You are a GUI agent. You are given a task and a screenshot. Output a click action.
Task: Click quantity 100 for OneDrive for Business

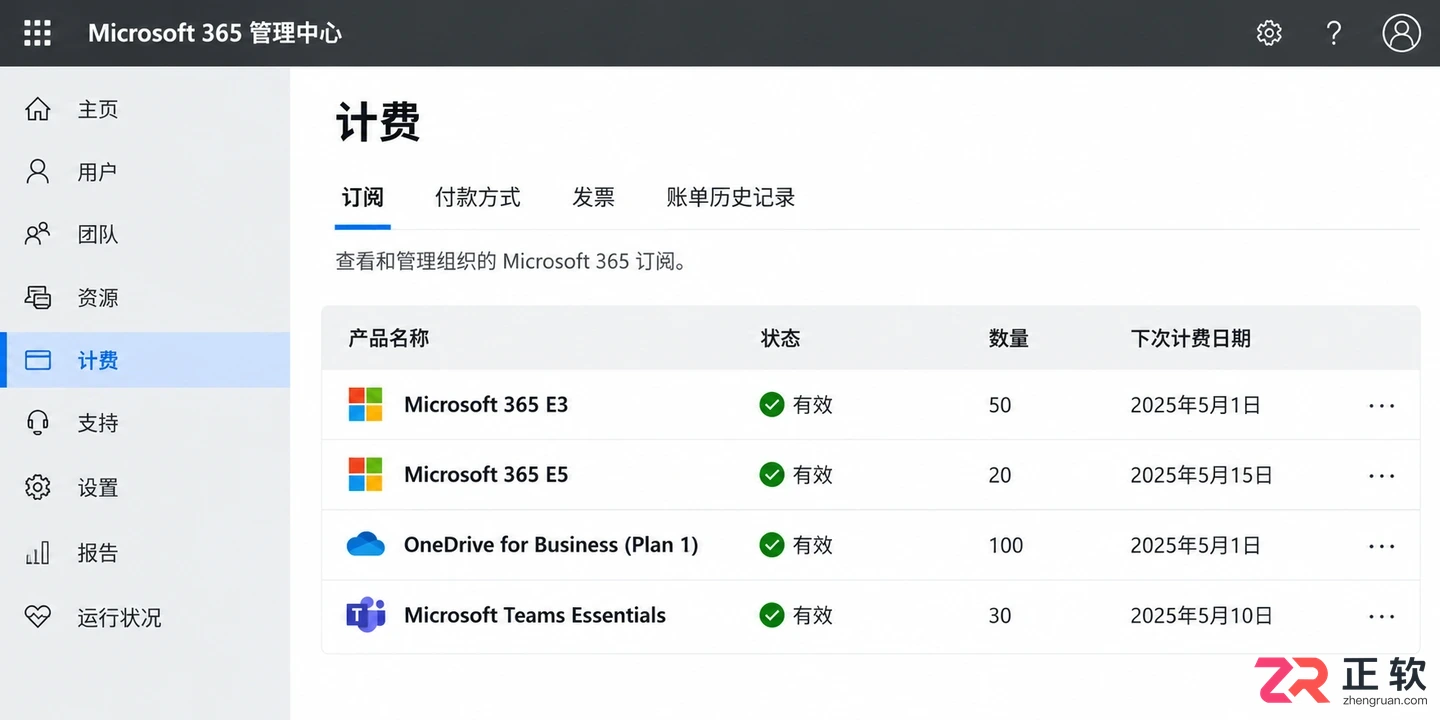click(x=1006, y=545)
